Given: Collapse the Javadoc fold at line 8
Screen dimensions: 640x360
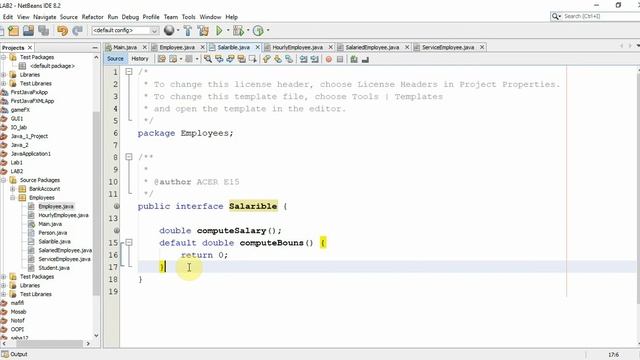Looking at the screenshot, I should (129, 157).
